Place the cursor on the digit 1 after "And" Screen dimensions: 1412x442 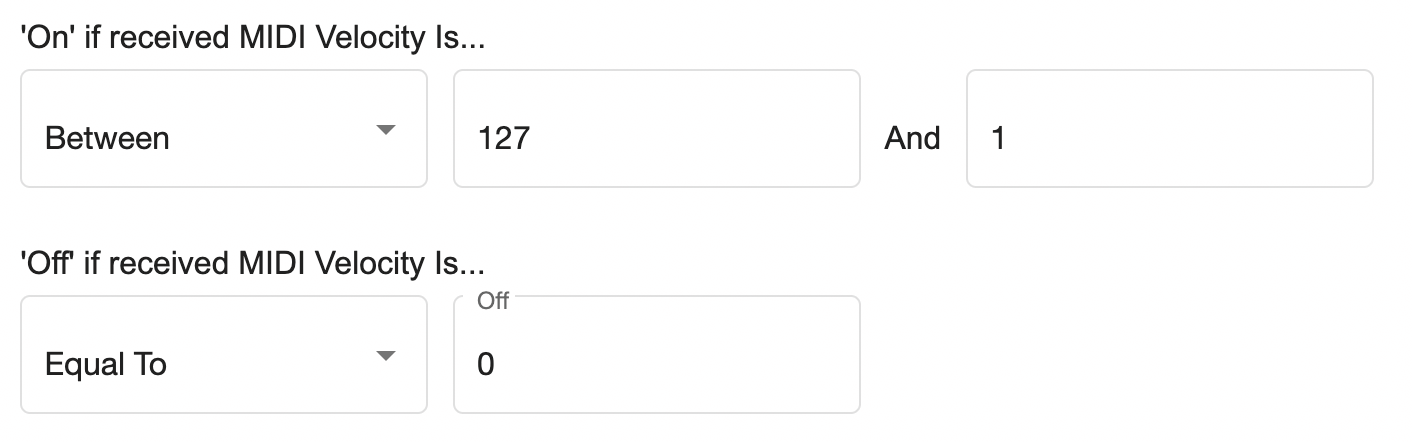pos(997,138)
